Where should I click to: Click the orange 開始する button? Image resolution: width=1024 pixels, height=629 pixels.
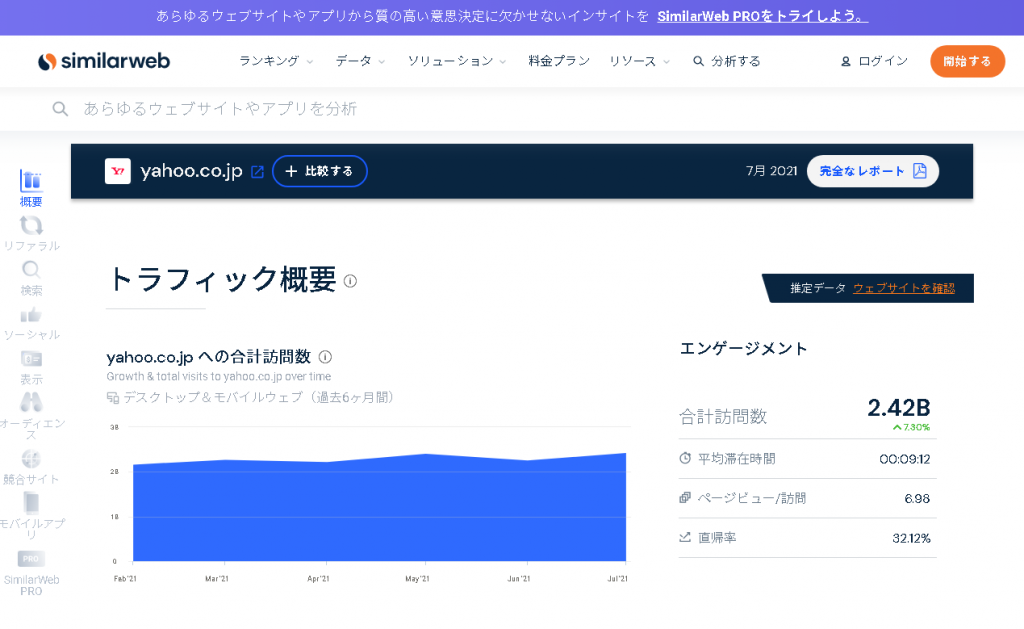click(967, 61)
